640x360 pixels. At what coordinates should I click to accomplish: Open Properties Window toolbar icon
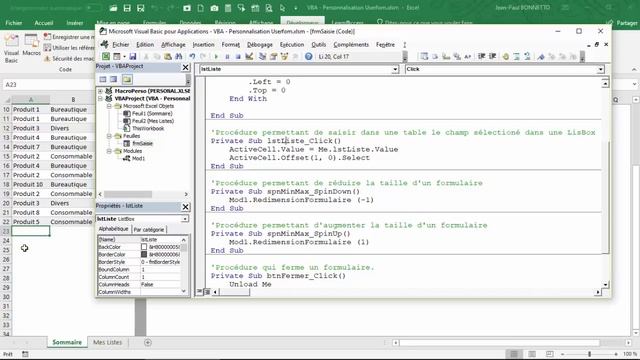pos(273,56)
